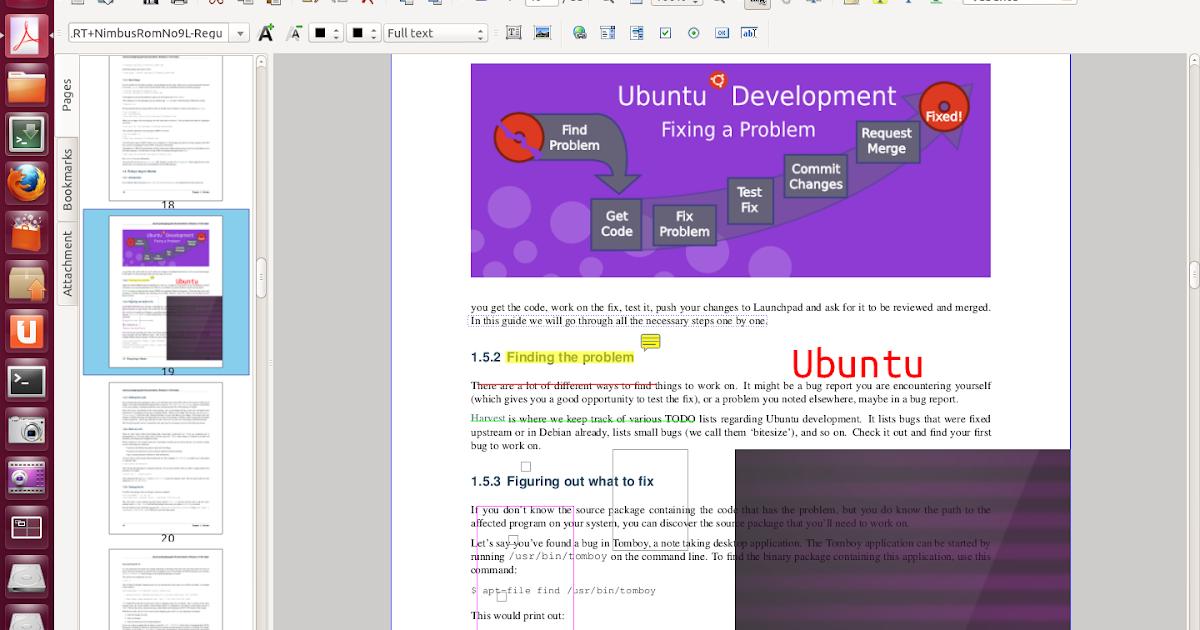Open the yellow sticky note annotation

651,343
